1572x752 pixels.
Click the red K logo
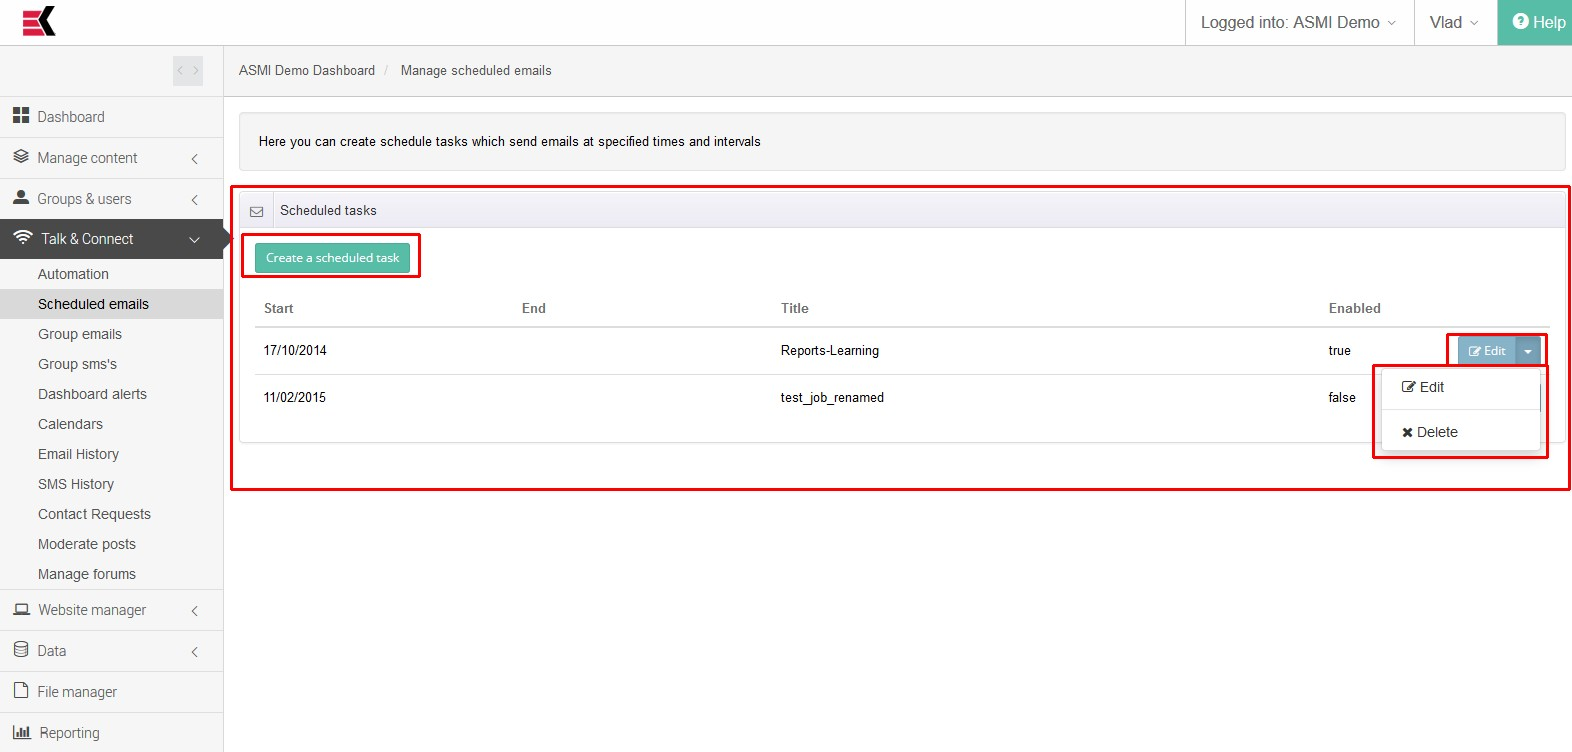pyautogui.click(x=39, y=21)
